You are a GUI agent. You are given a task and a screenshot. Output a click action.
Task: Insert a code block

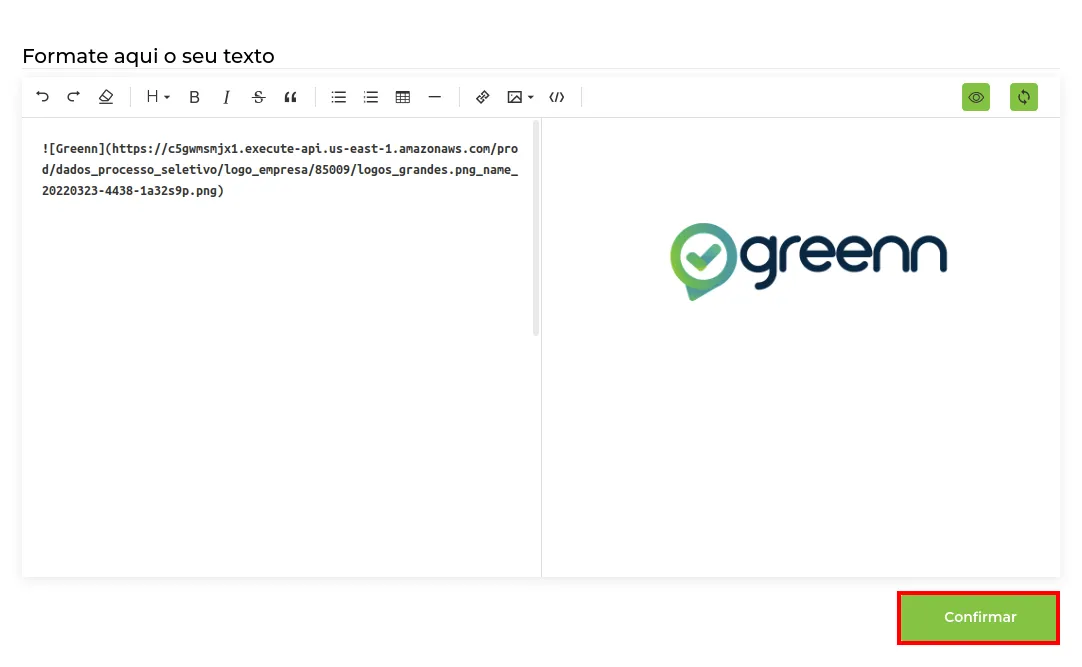(557, 97)
